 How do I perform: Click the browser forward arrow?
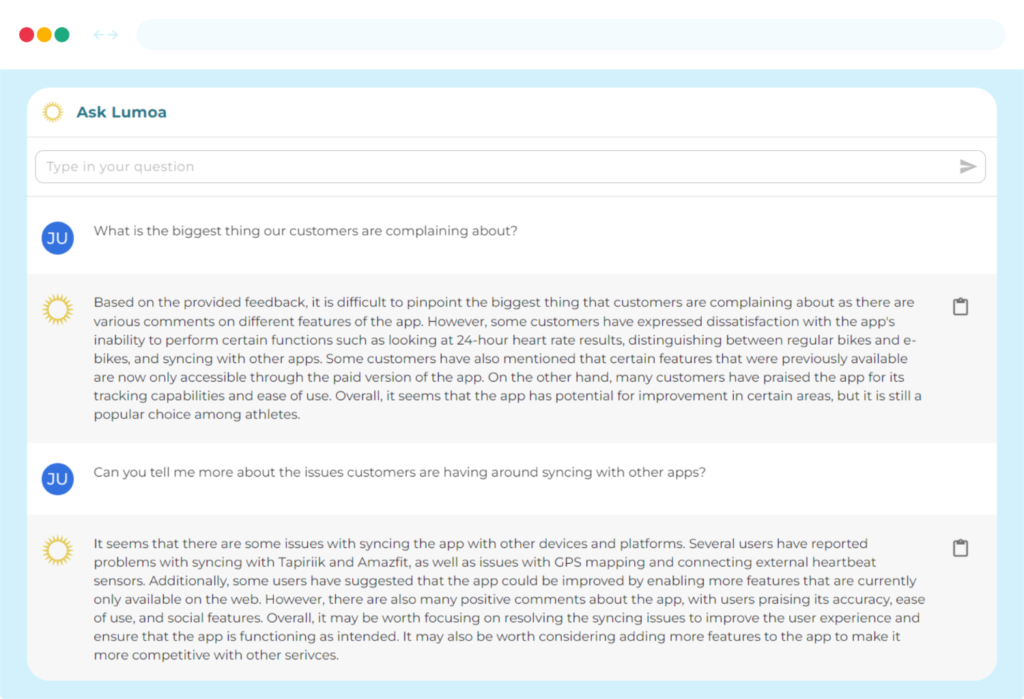pos(111,34)
